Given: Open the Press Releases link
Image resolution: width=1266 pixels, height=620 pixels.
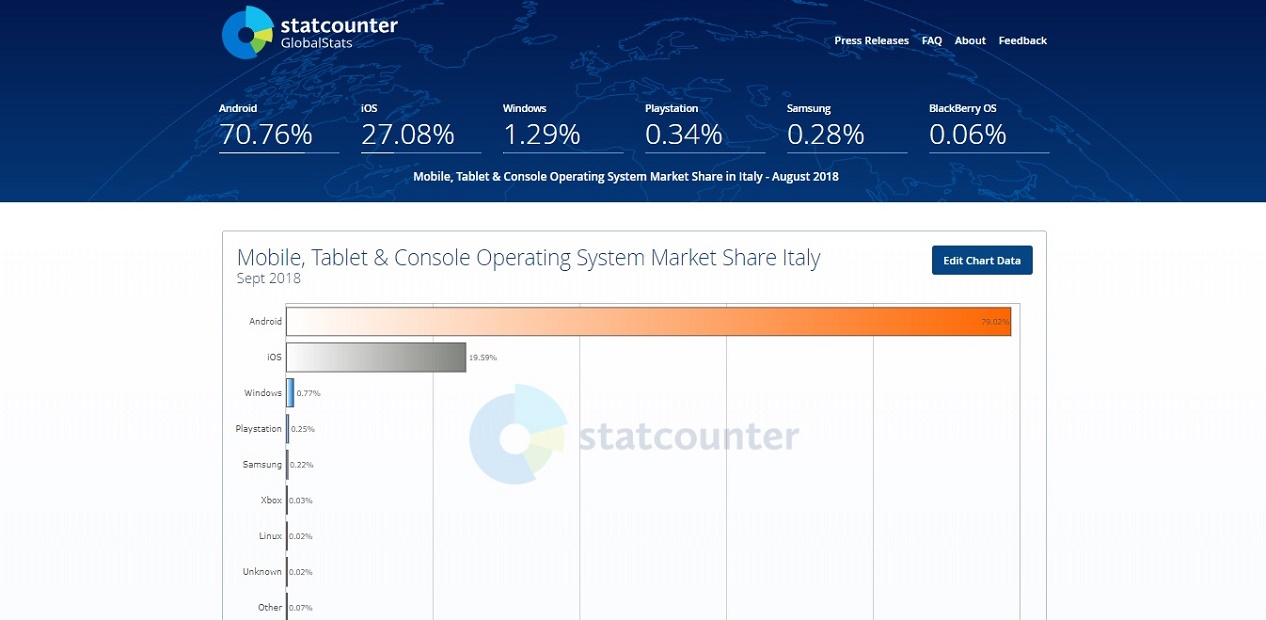Looking at the screenshot, I should coord(871,41).
